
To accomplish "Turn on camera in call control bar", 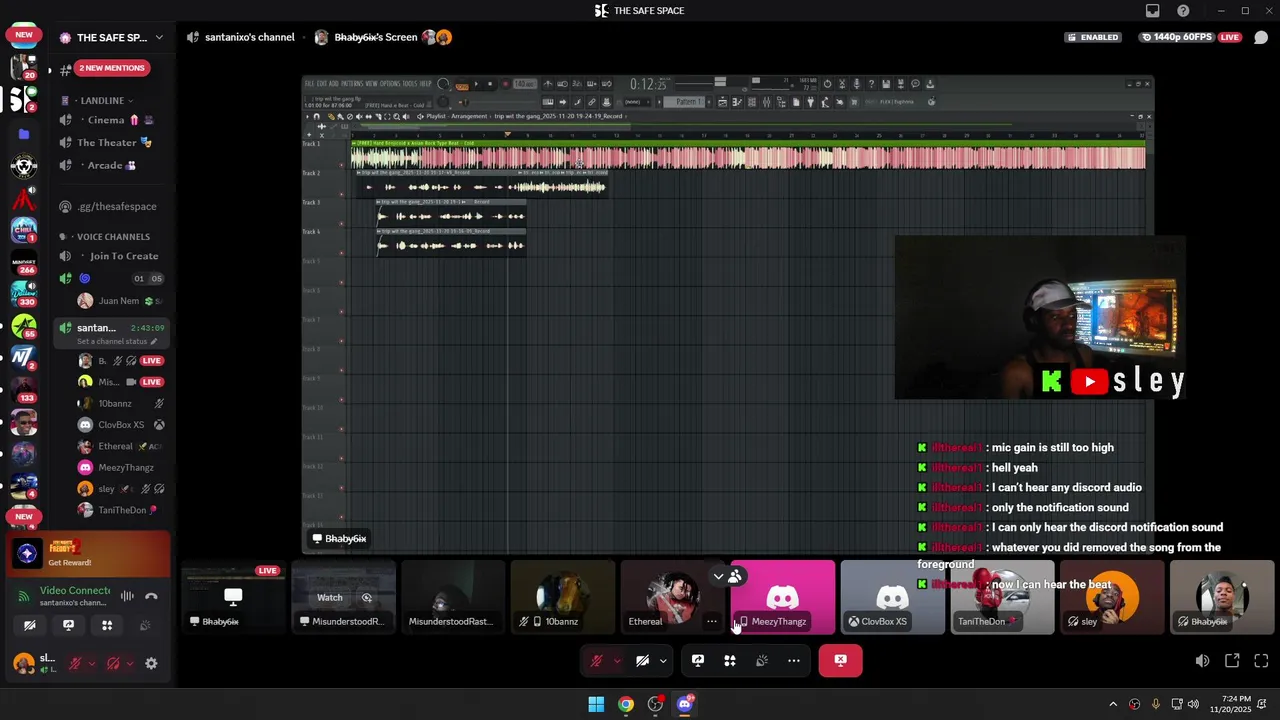I will (x=643, y=661).
